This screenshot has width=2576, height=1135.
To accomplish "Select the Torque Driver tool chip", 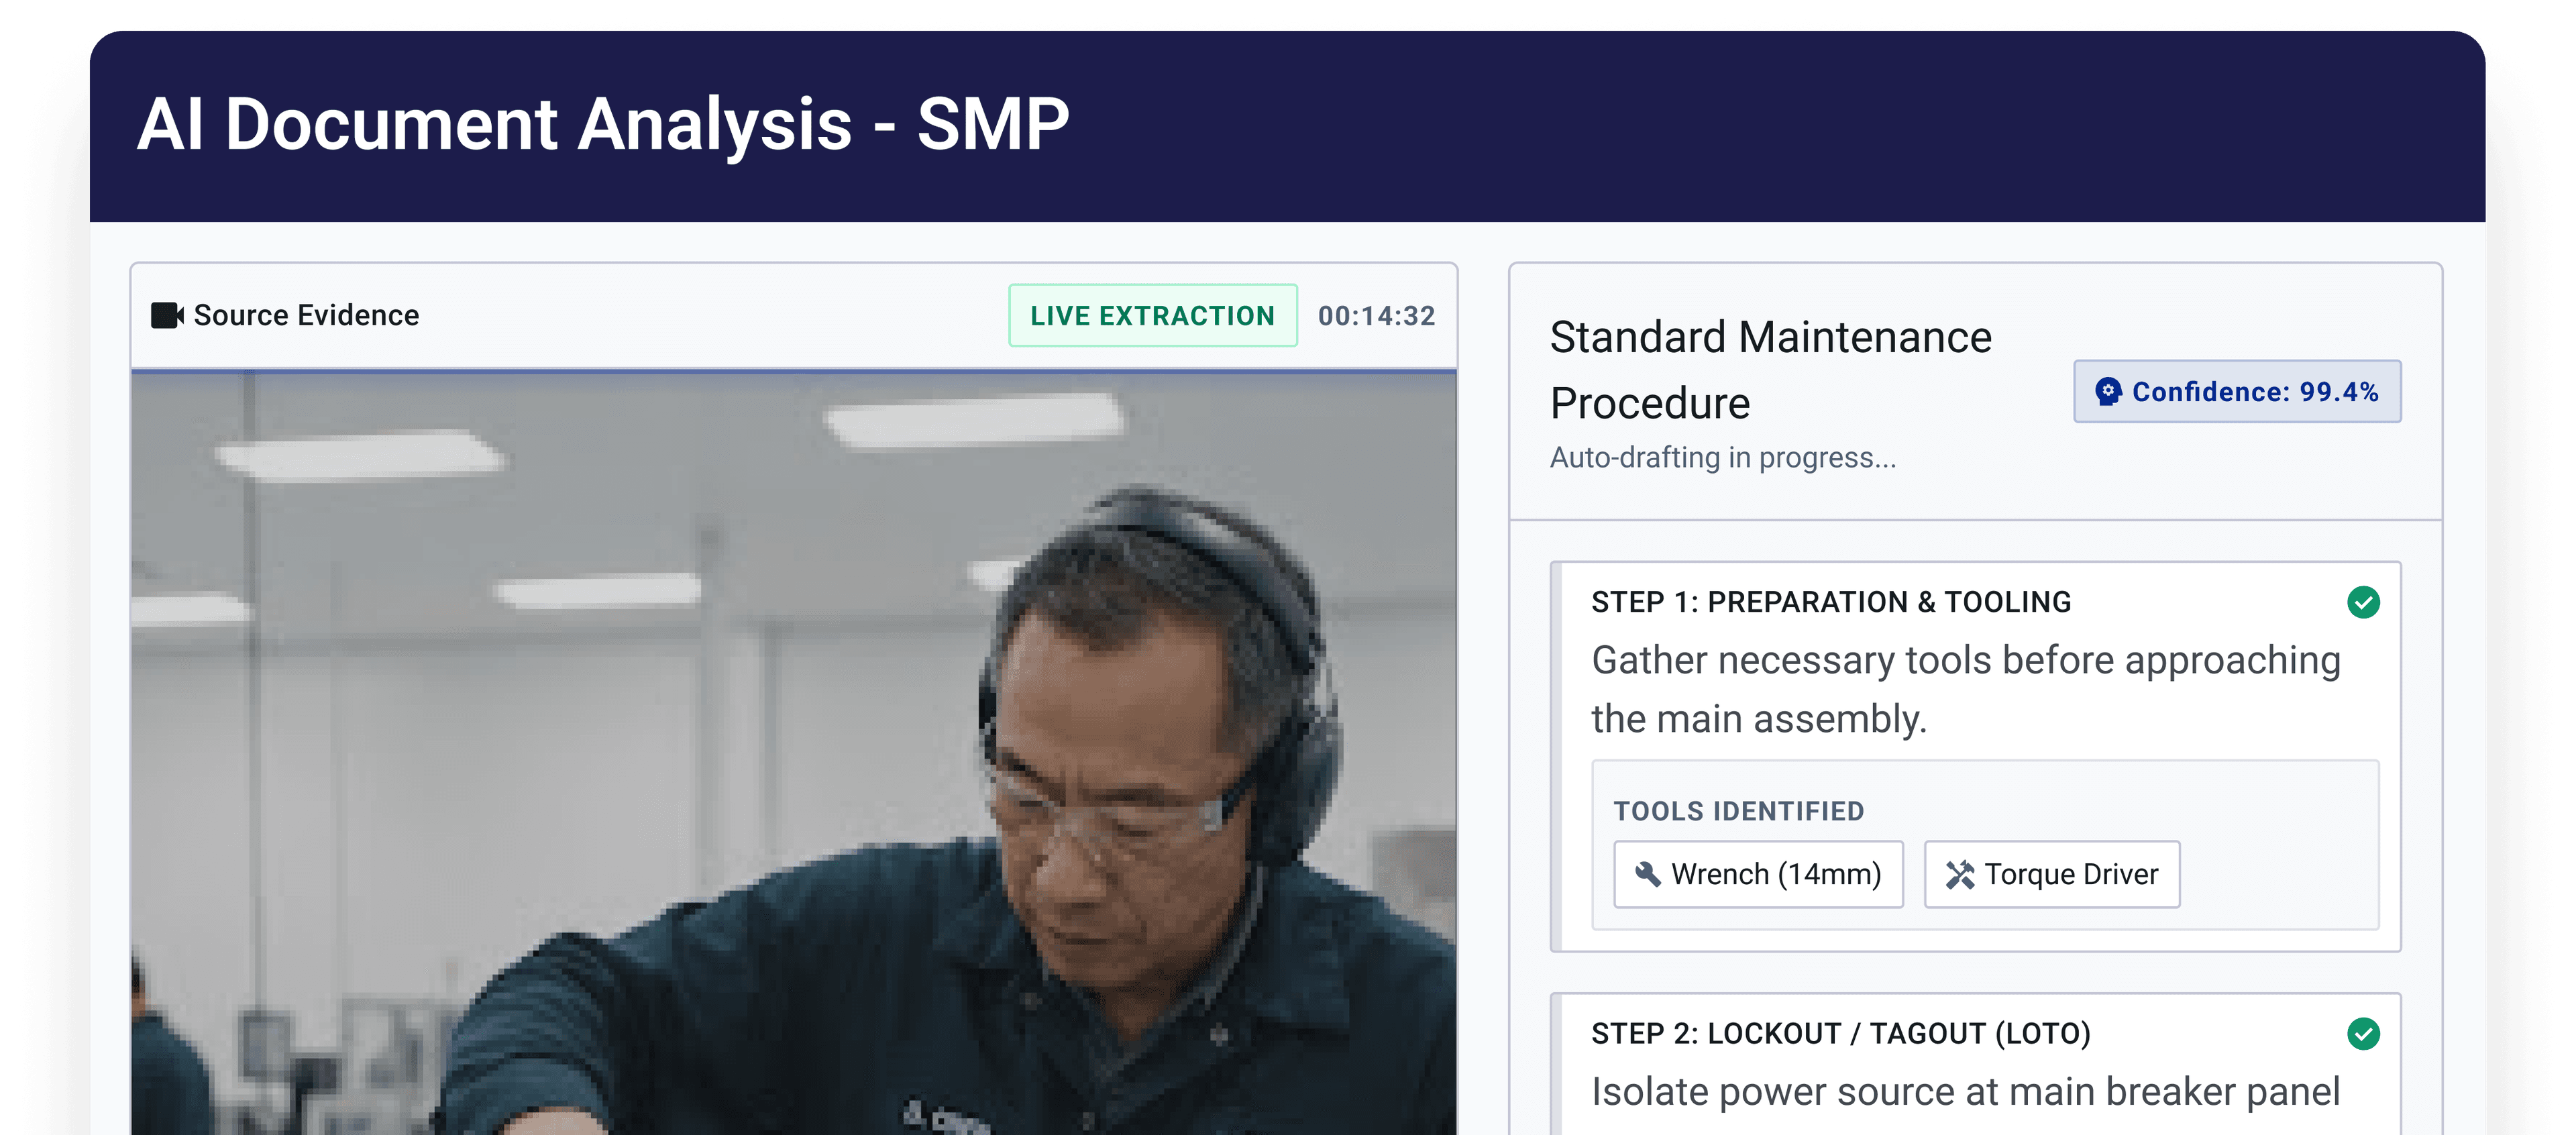I will point(2052,874).
